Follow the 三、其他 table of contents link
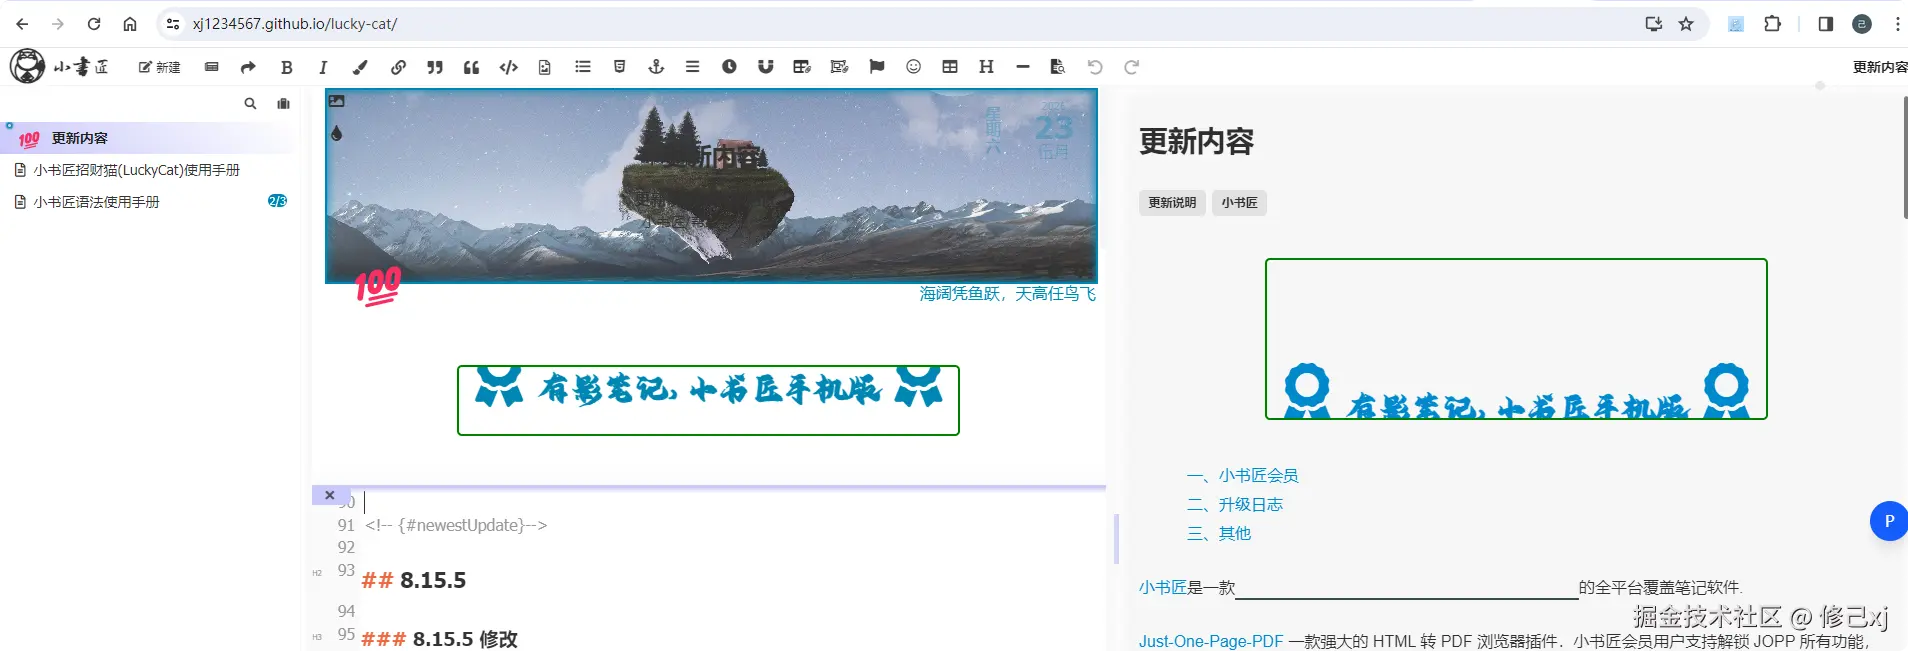 [x=1218, y=534]
